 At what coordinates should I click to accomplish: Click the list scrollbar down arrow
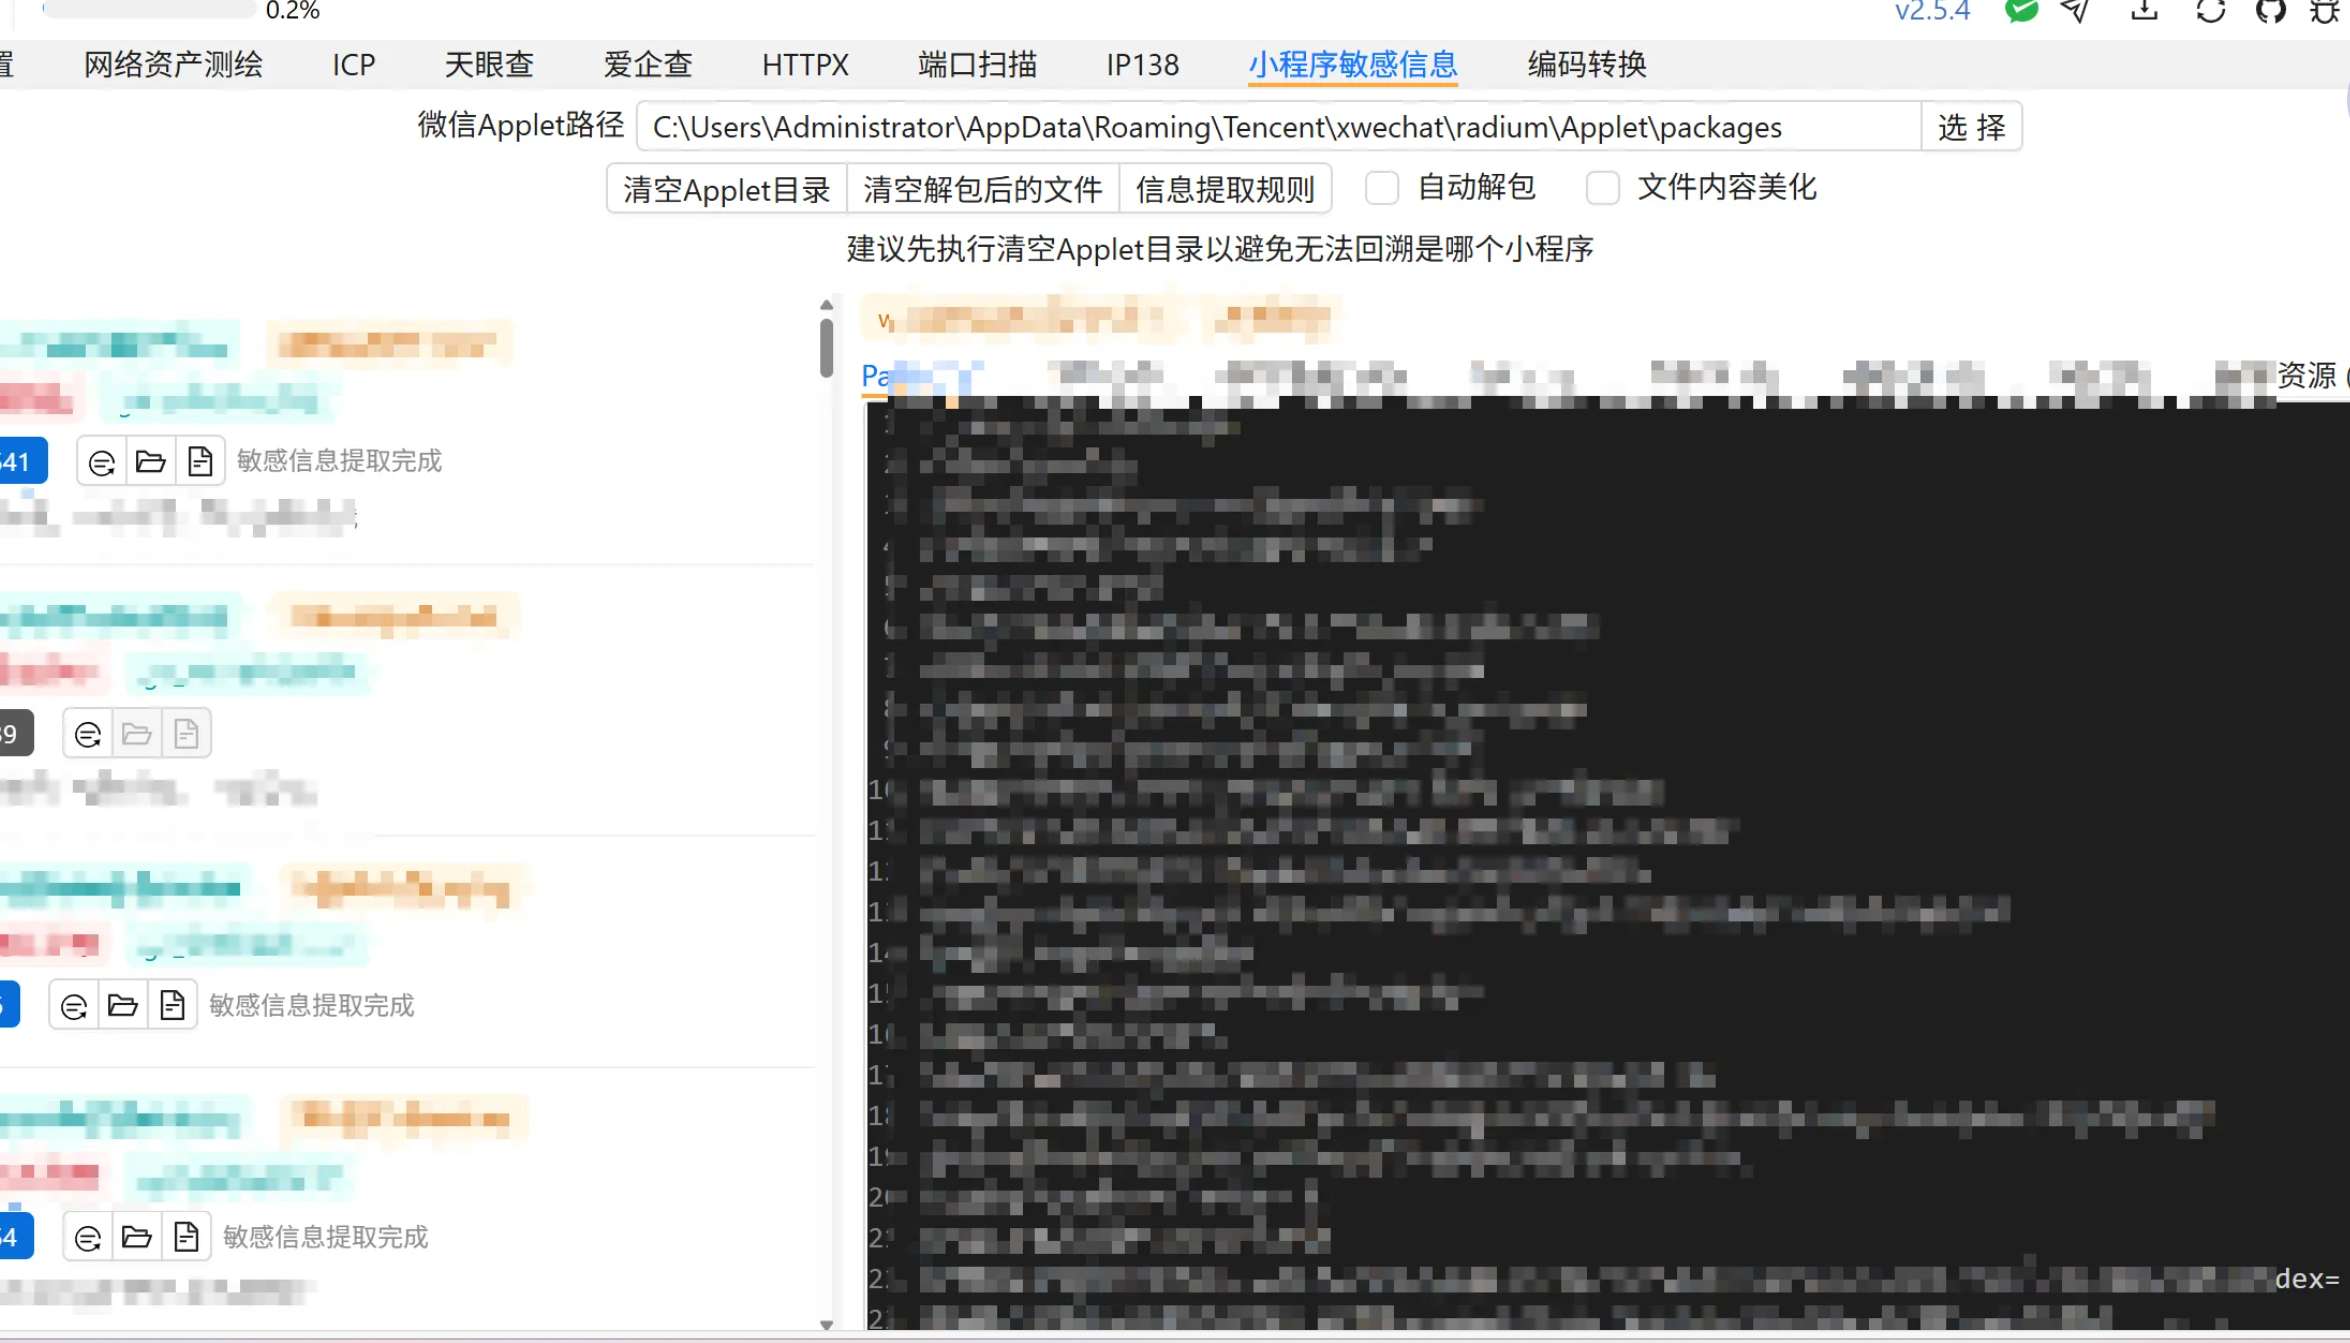point(826,1324)
